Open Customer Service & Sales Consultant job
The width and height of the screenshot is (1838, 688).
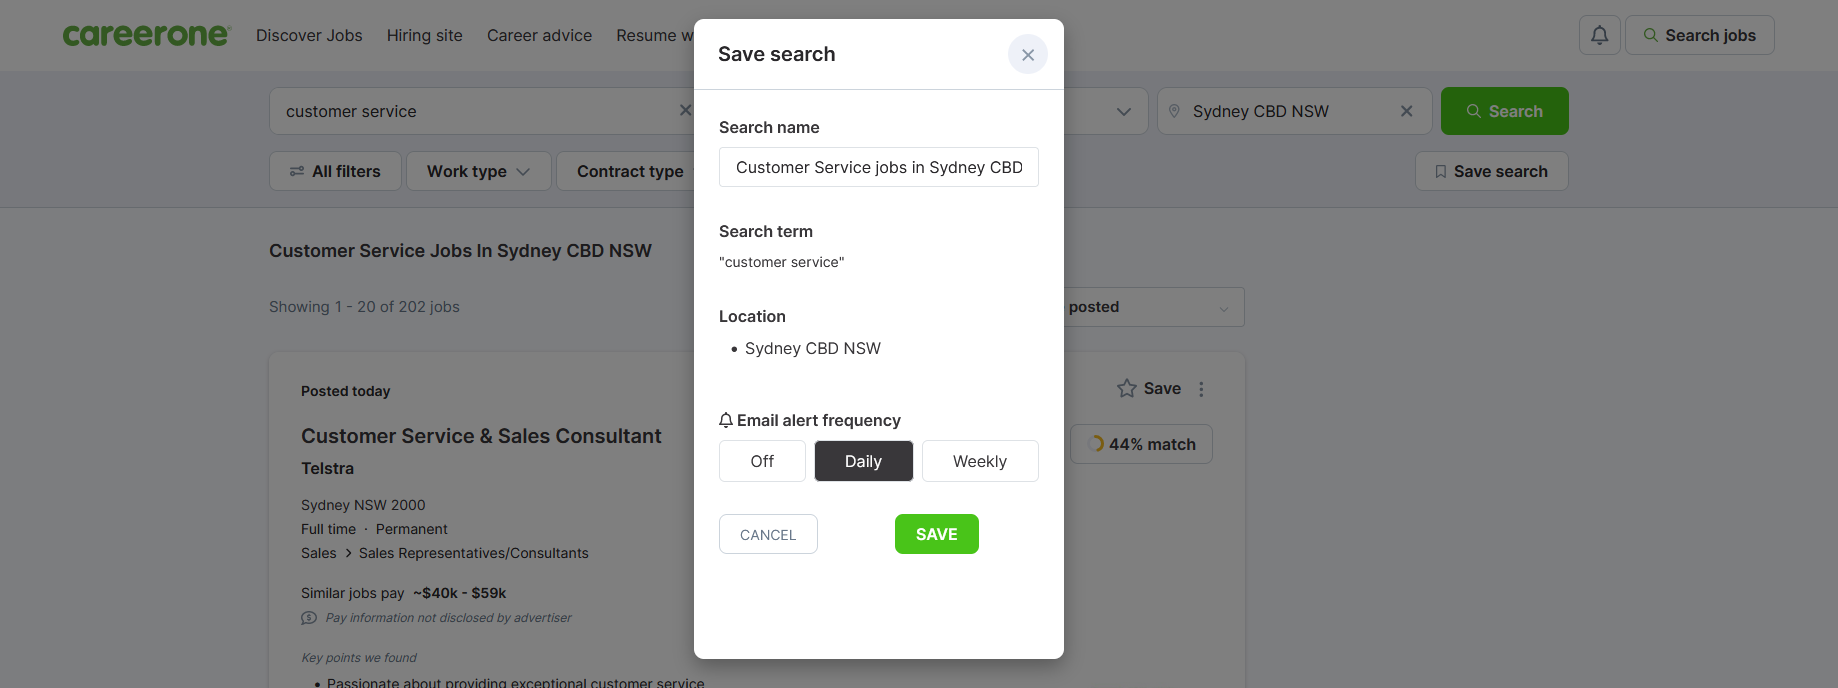point(481,436)
